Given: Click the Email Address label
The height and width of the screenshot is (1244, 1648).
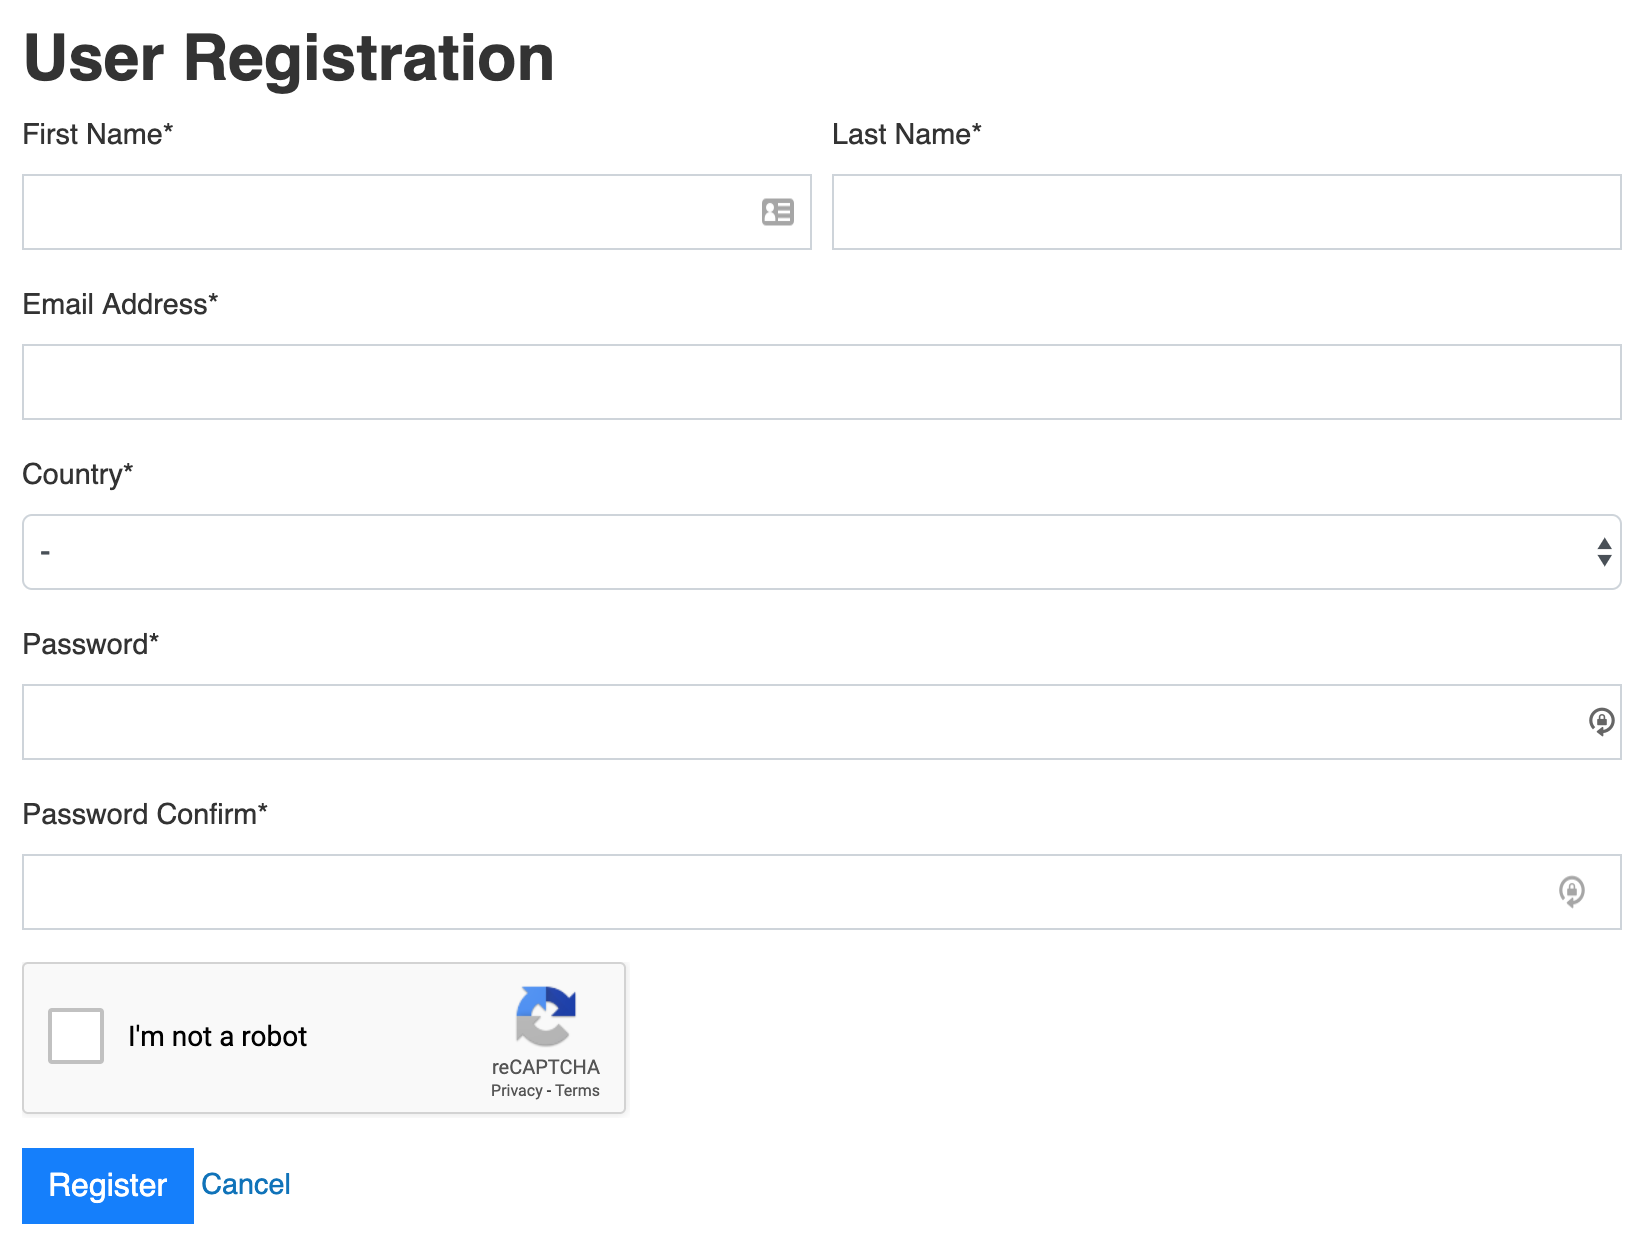Looking at the screenshot, I should (x=120, y=304).
